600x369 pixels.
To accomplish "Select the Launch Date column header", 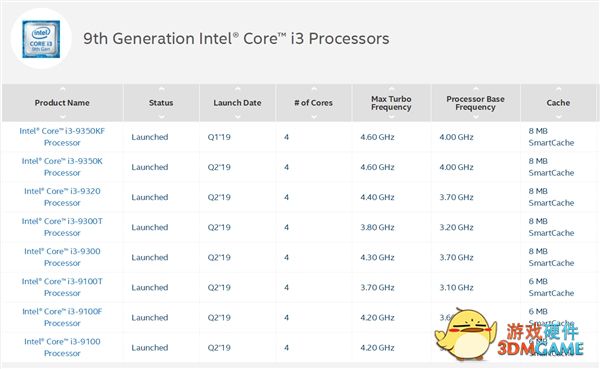I will pos(237,103).
